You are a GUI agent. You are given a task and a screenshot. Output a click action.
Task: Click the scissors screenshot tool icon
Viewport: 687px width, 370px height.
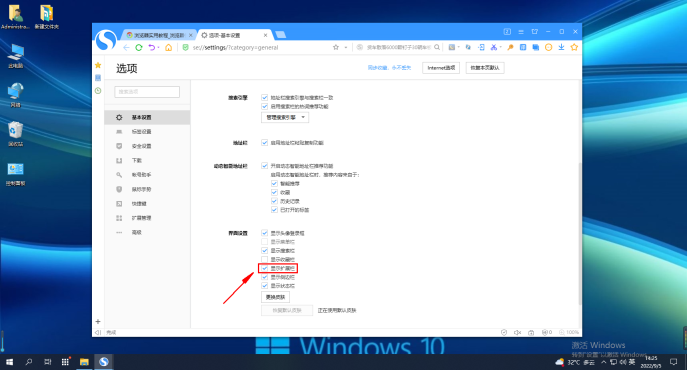[494, 47]
